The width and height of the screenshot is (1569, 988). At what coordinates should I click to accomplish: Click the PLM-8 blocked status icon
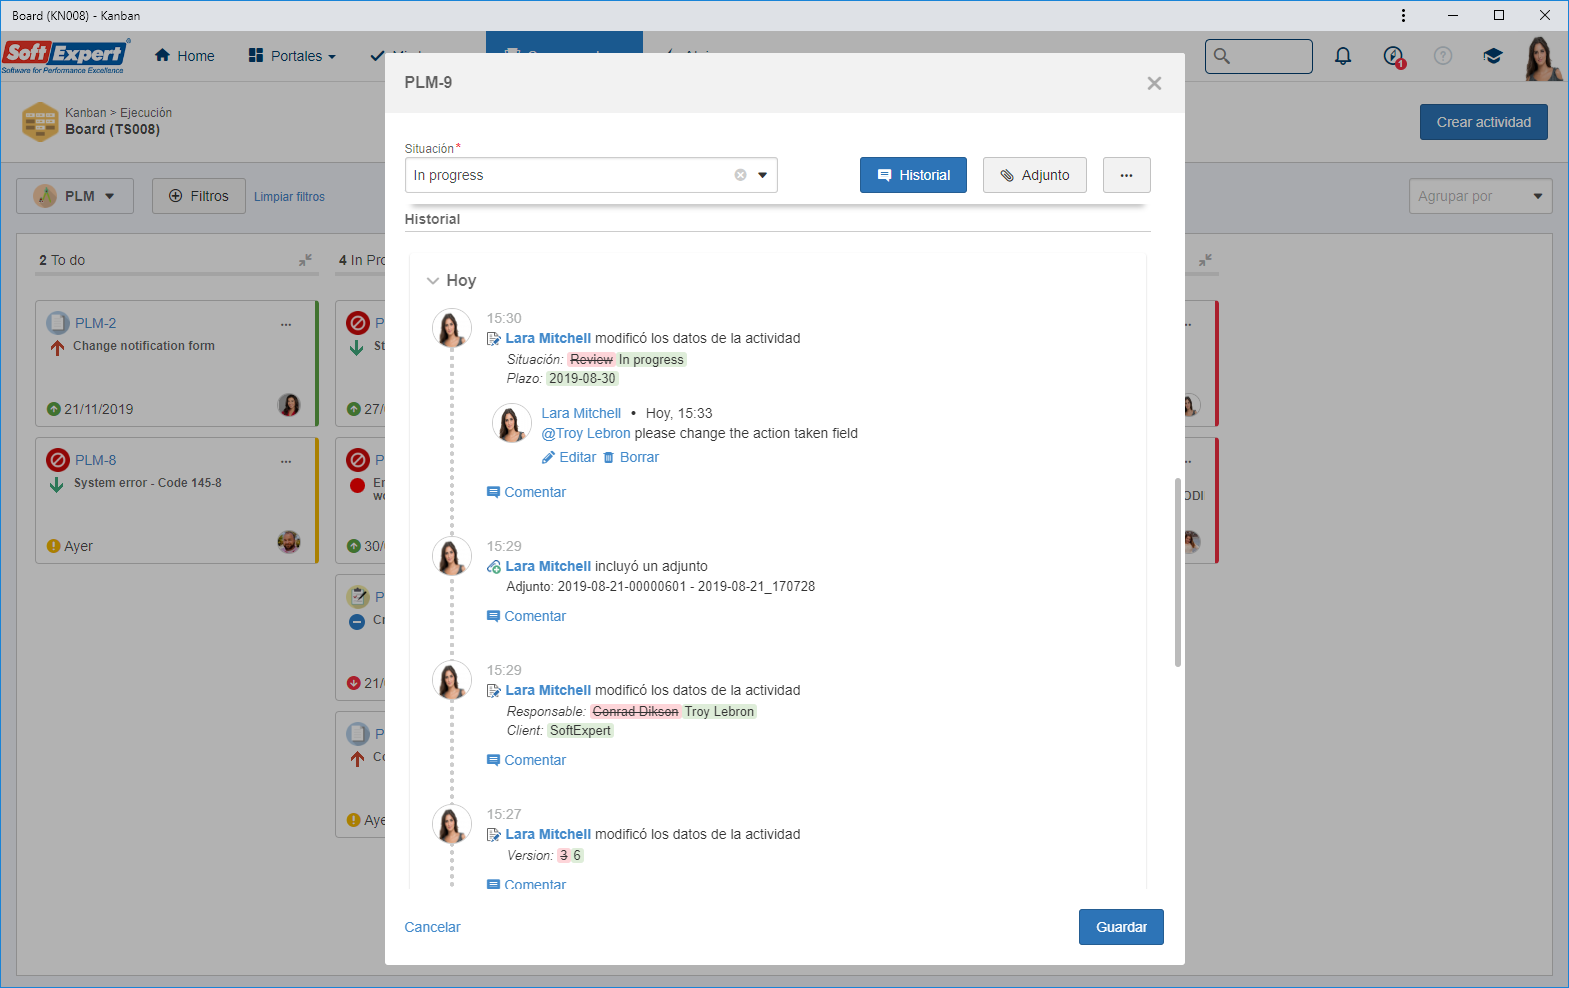(x=58, y=460)
